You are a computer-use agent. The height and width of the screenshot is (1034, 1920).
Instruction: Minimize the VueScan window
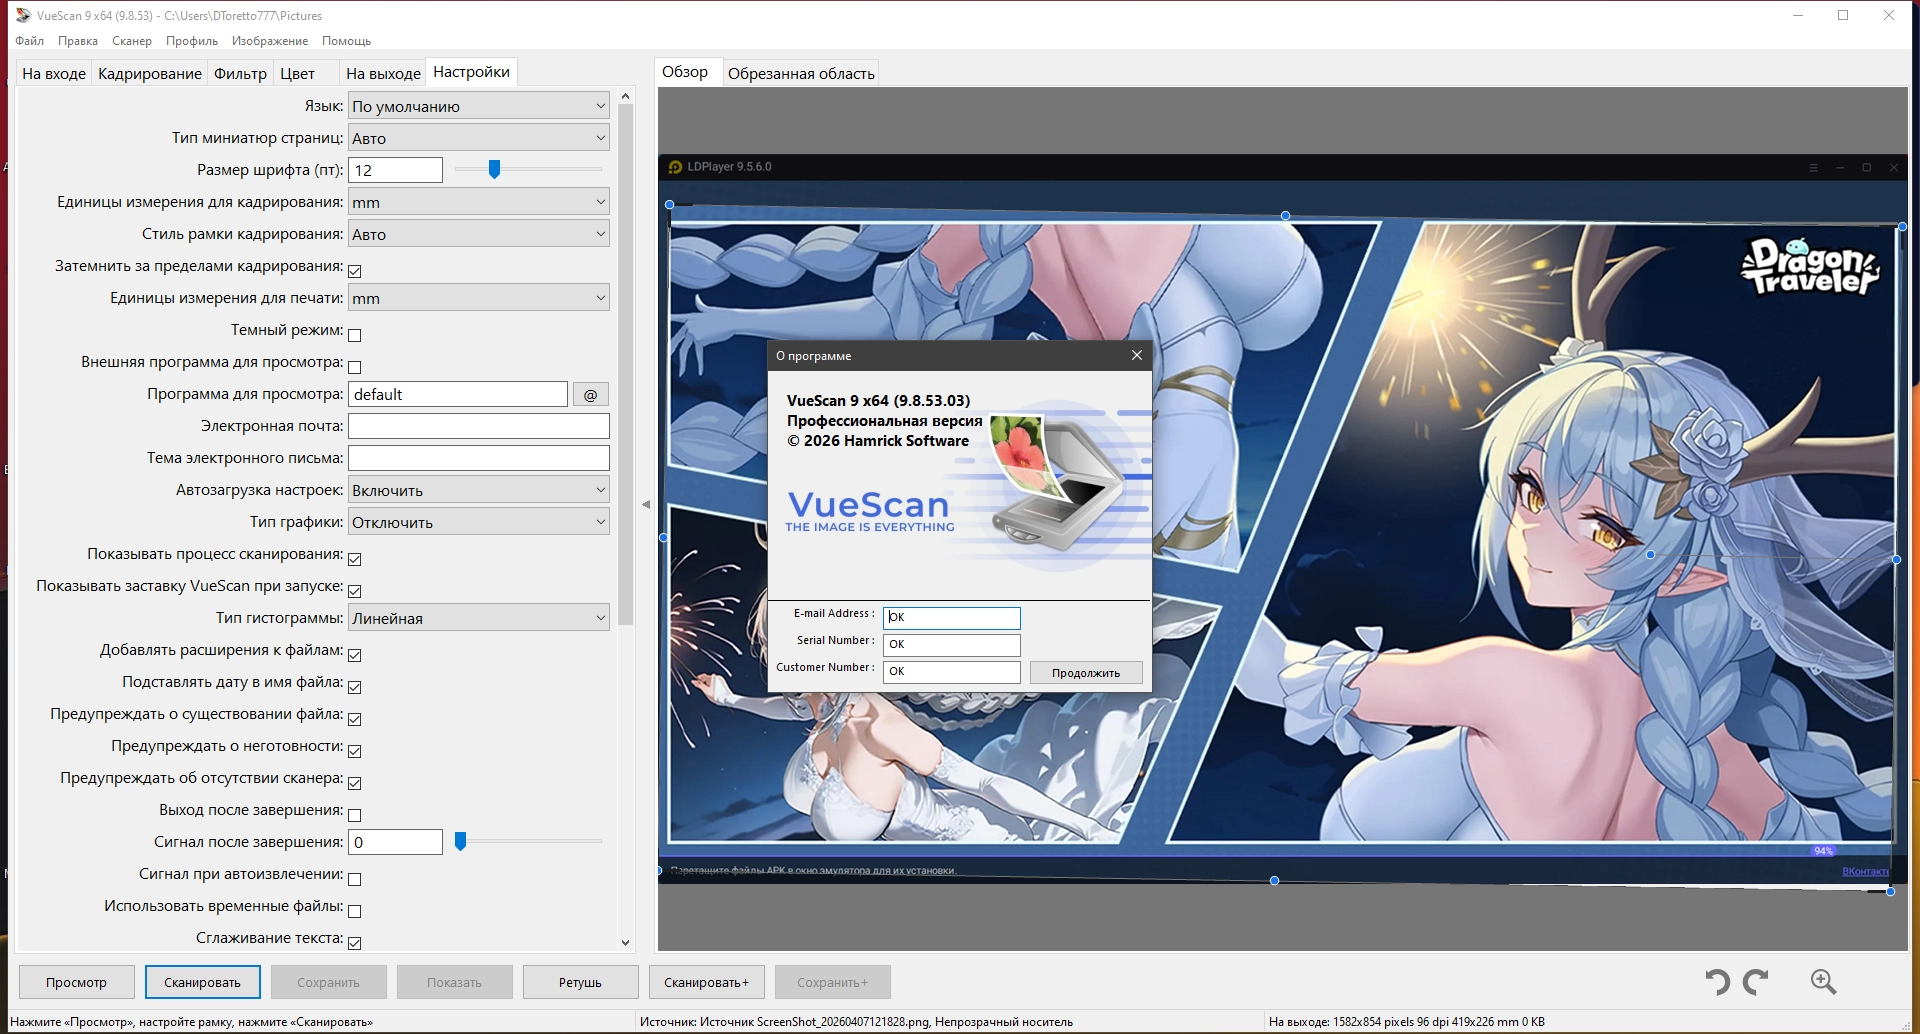point(1798,15)
